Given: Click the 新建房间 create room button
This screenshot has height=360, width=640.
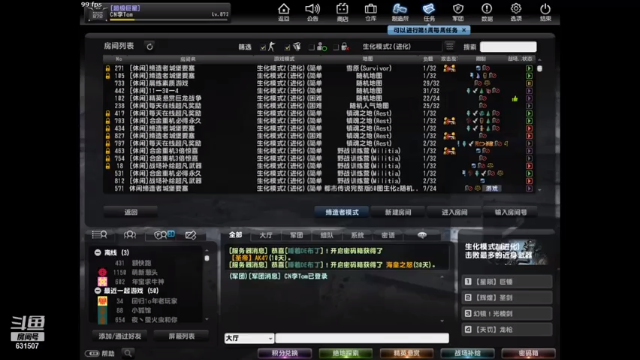Looking at the screenshot, I should point(398,212).
